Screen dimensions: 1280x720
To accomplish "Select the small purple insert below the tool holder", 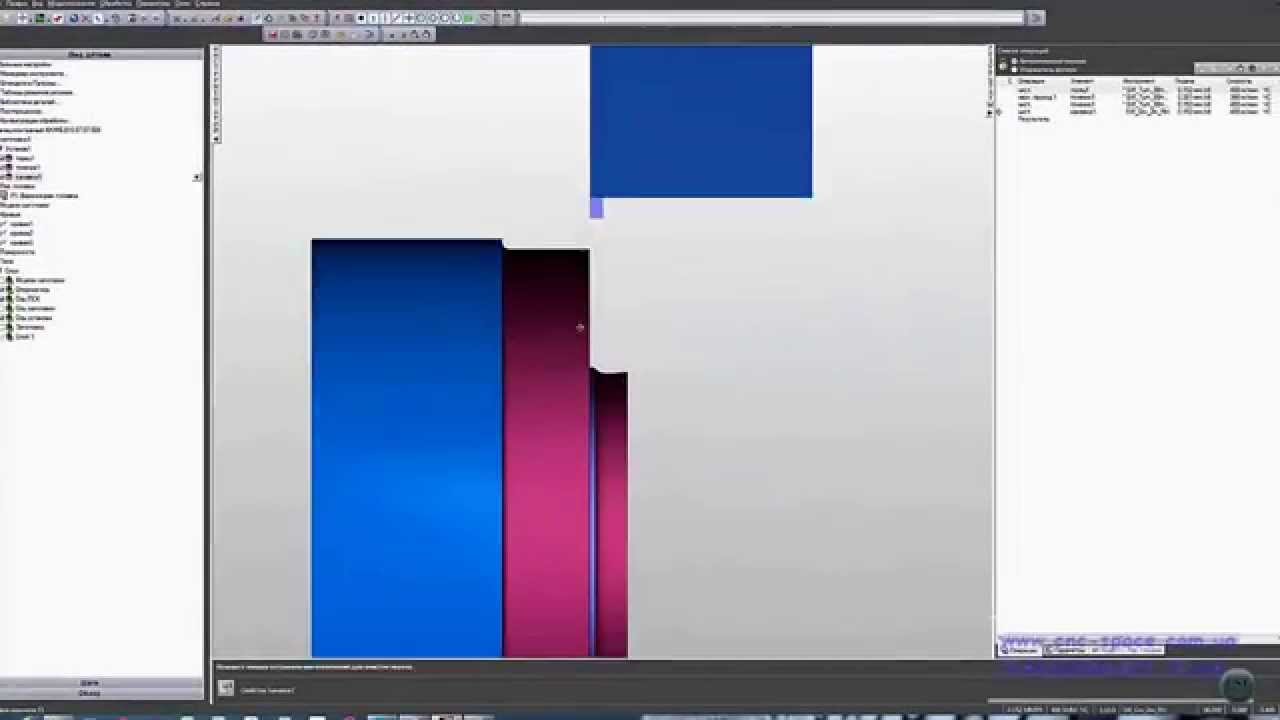I will 596,208.
